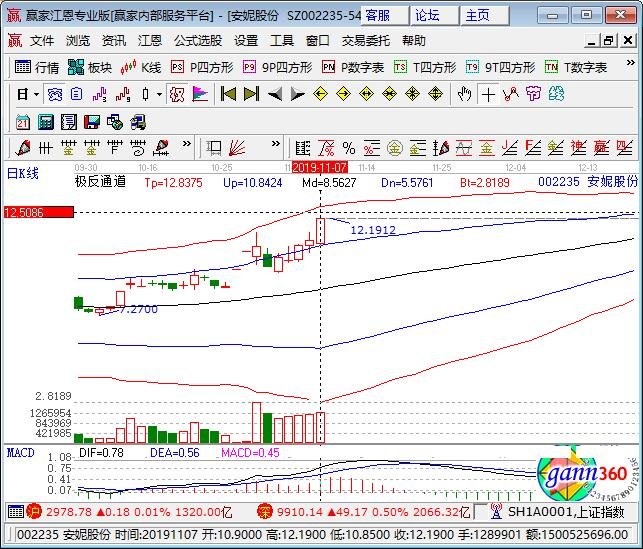Open the 行情 quotes view

click(x=37, y=67)
